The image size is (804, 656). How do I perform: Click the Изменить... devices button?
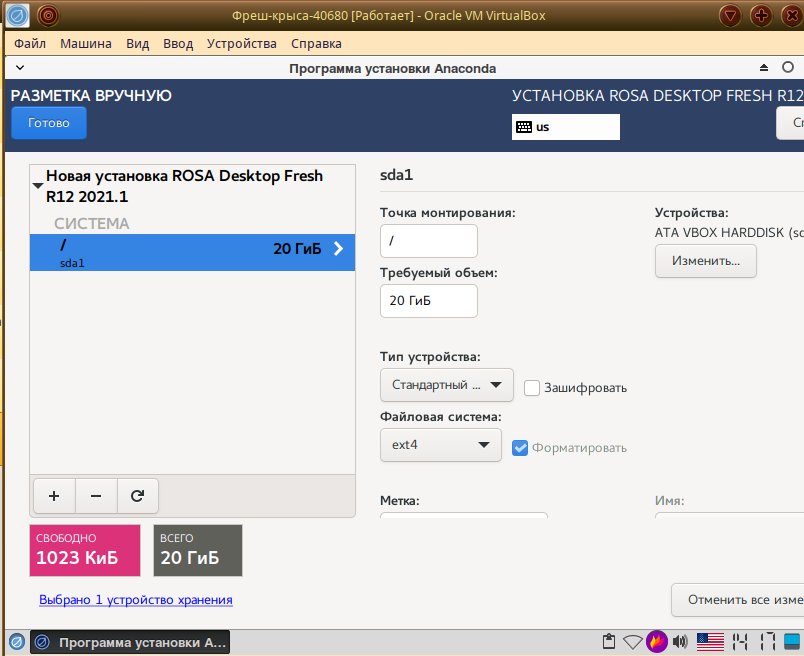705,261
